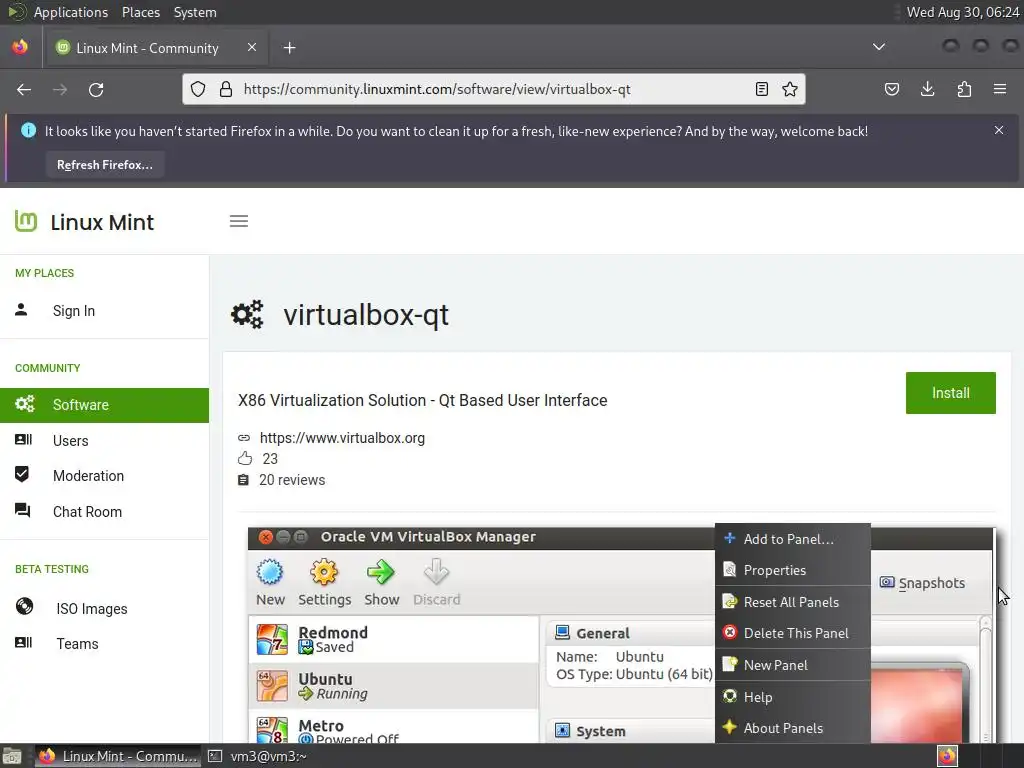Switch to the vm3@vm3:~ terminal taskbar item
The width and height of the screenshot is (1024, 768).
click(258, 756)
